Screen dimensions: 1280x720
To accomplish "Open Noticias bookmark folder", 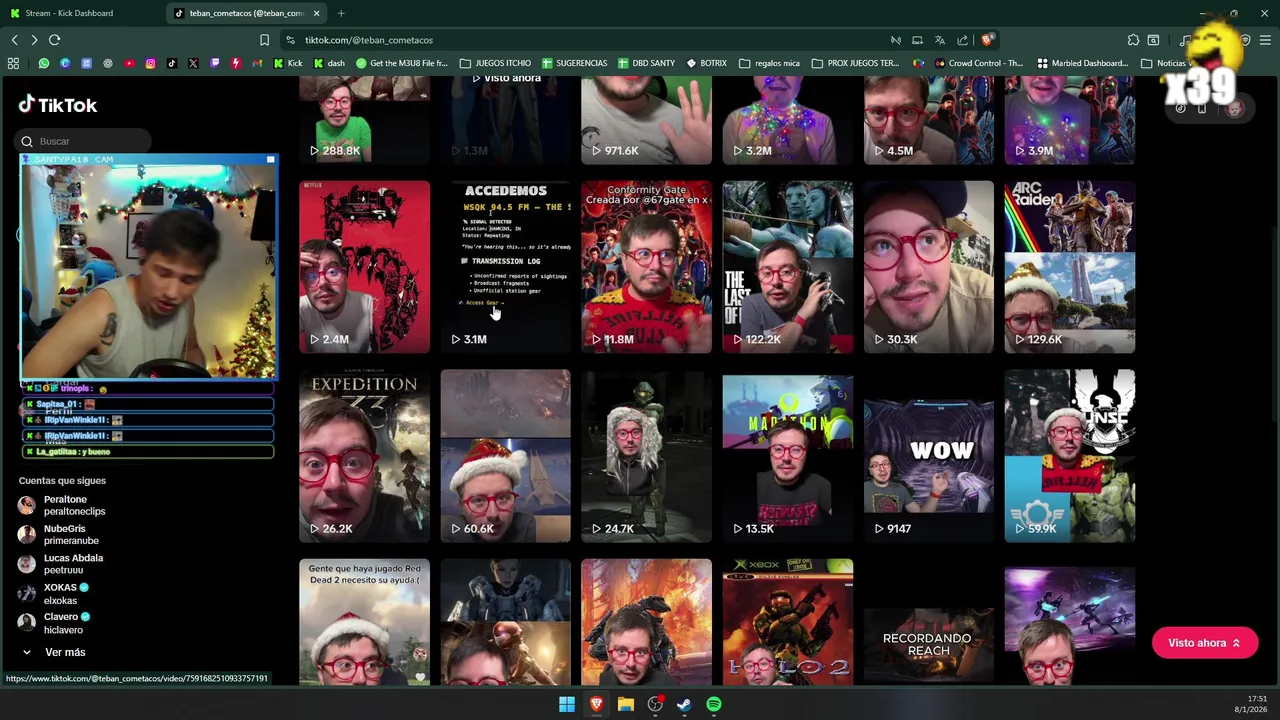I will click(x=1164, y=63).
